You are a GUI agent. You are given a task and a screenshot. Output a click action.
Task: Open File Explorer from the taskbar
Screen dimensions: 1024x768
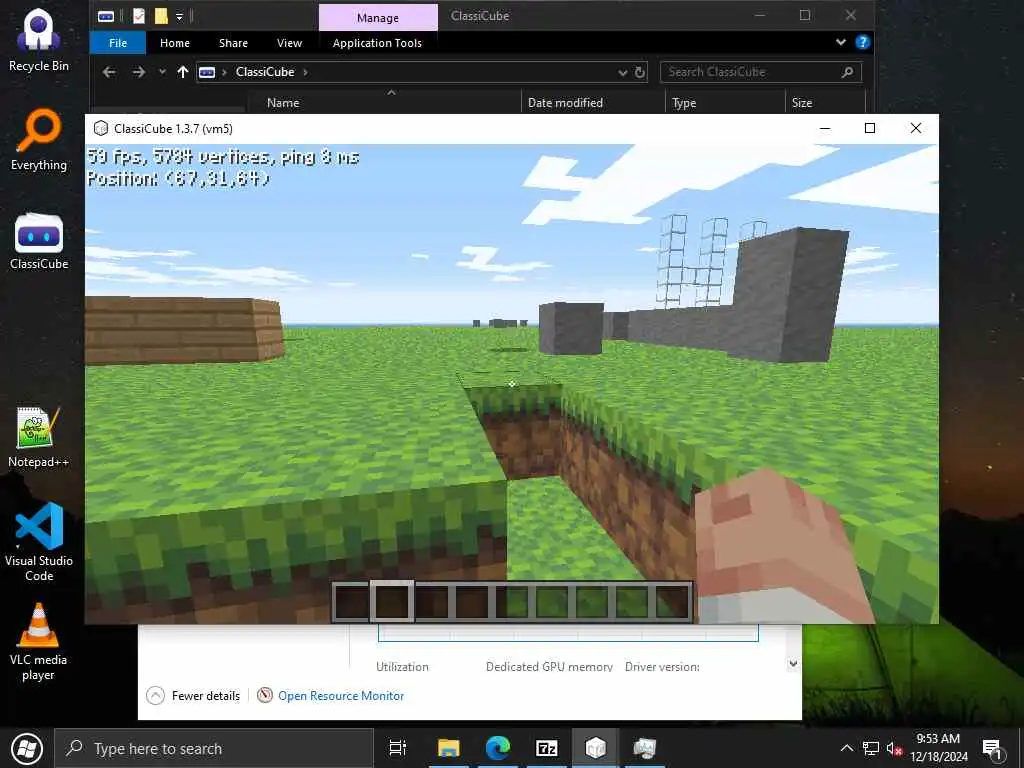(449, 748)
